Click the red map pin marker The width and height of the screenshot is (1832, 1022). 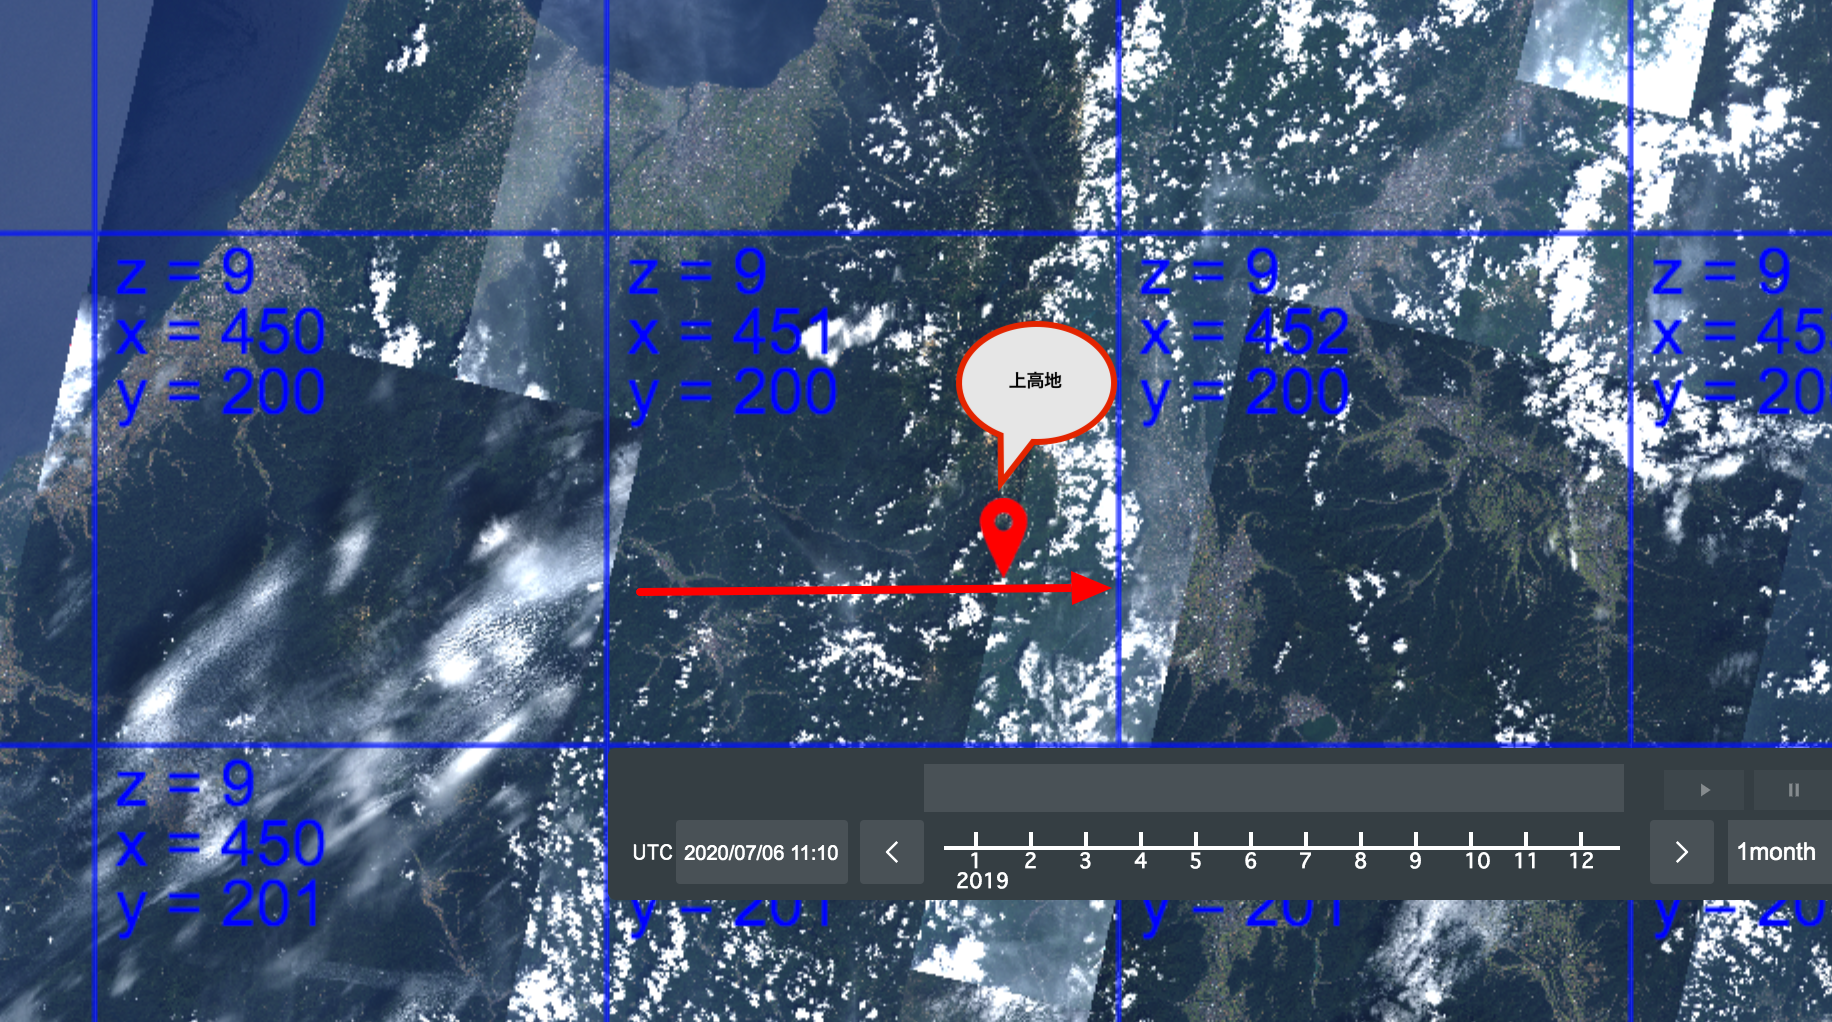coord(1003,536)
